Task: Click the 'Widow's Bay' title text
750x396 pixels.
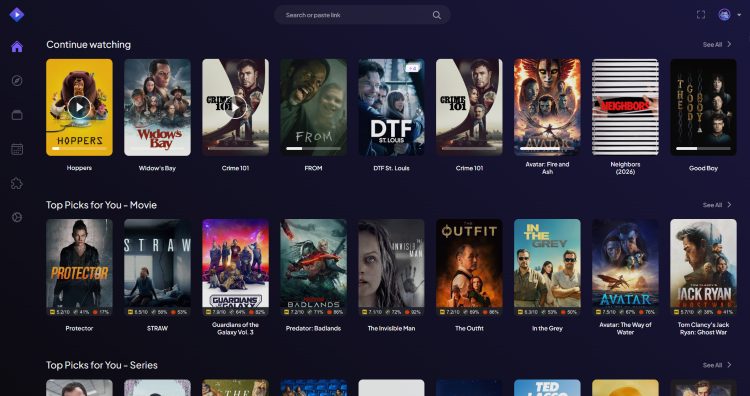Action: 157,168
